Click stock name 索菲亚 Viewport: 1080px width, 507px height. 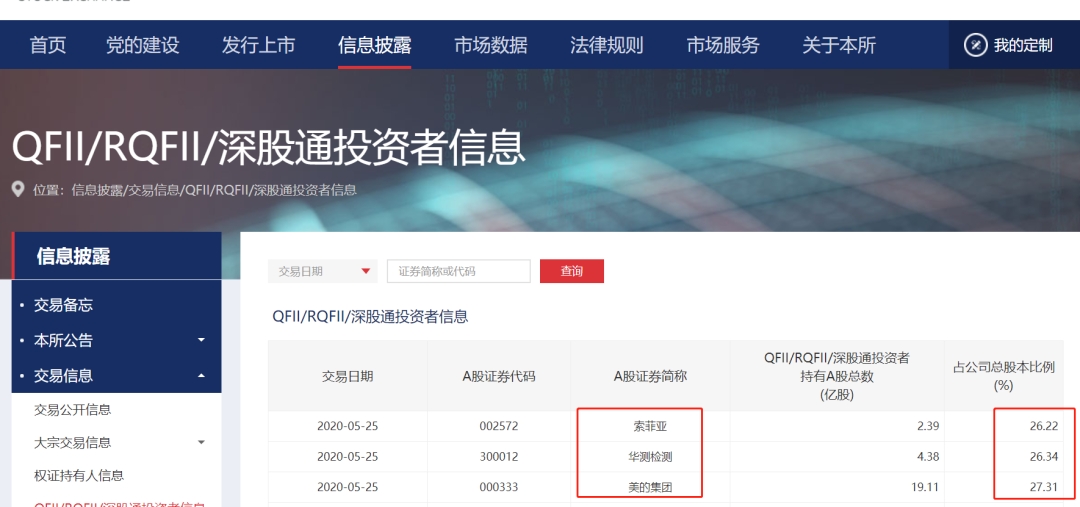(650, 426)
